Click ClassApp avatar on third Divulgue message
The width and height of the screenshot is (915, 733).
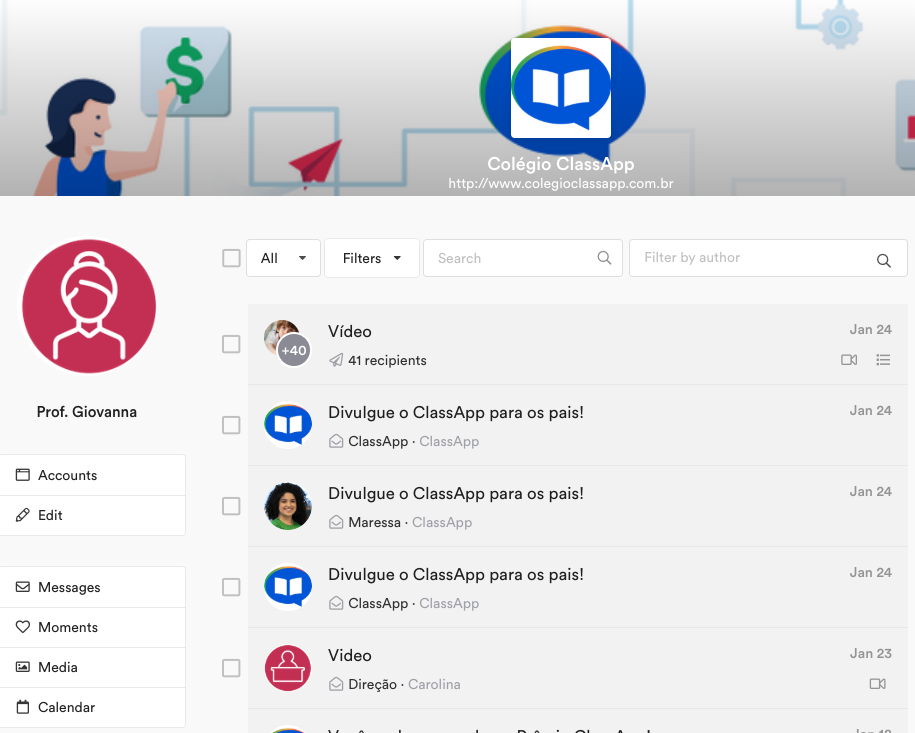(288, 587)
